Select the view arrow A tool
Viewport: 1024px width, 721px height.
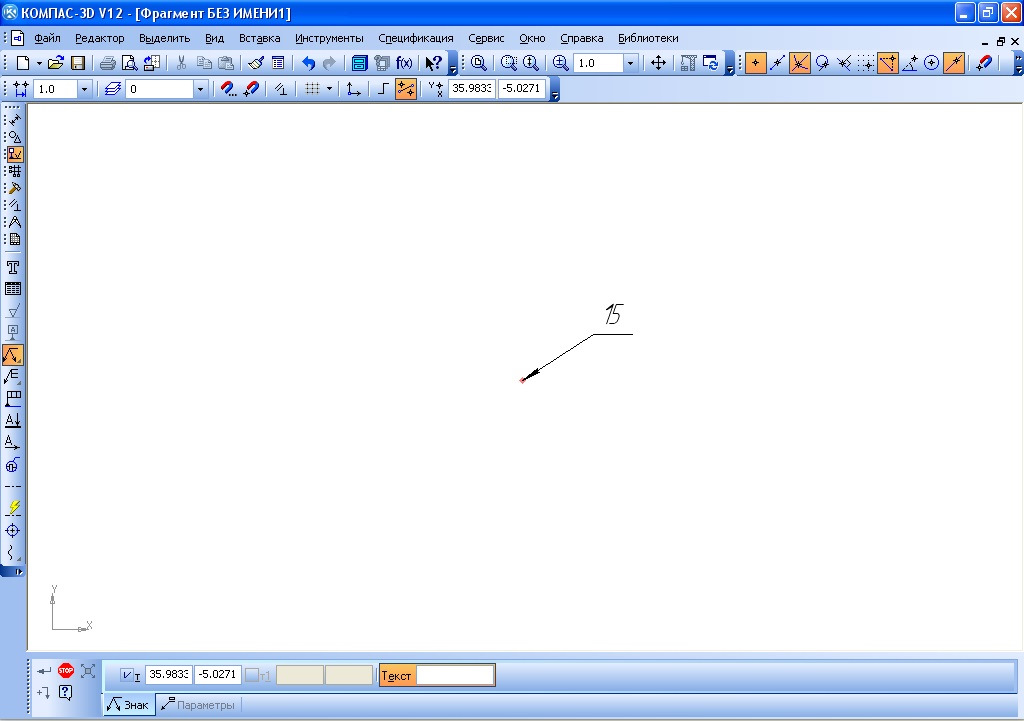click(x=13, y=443)
